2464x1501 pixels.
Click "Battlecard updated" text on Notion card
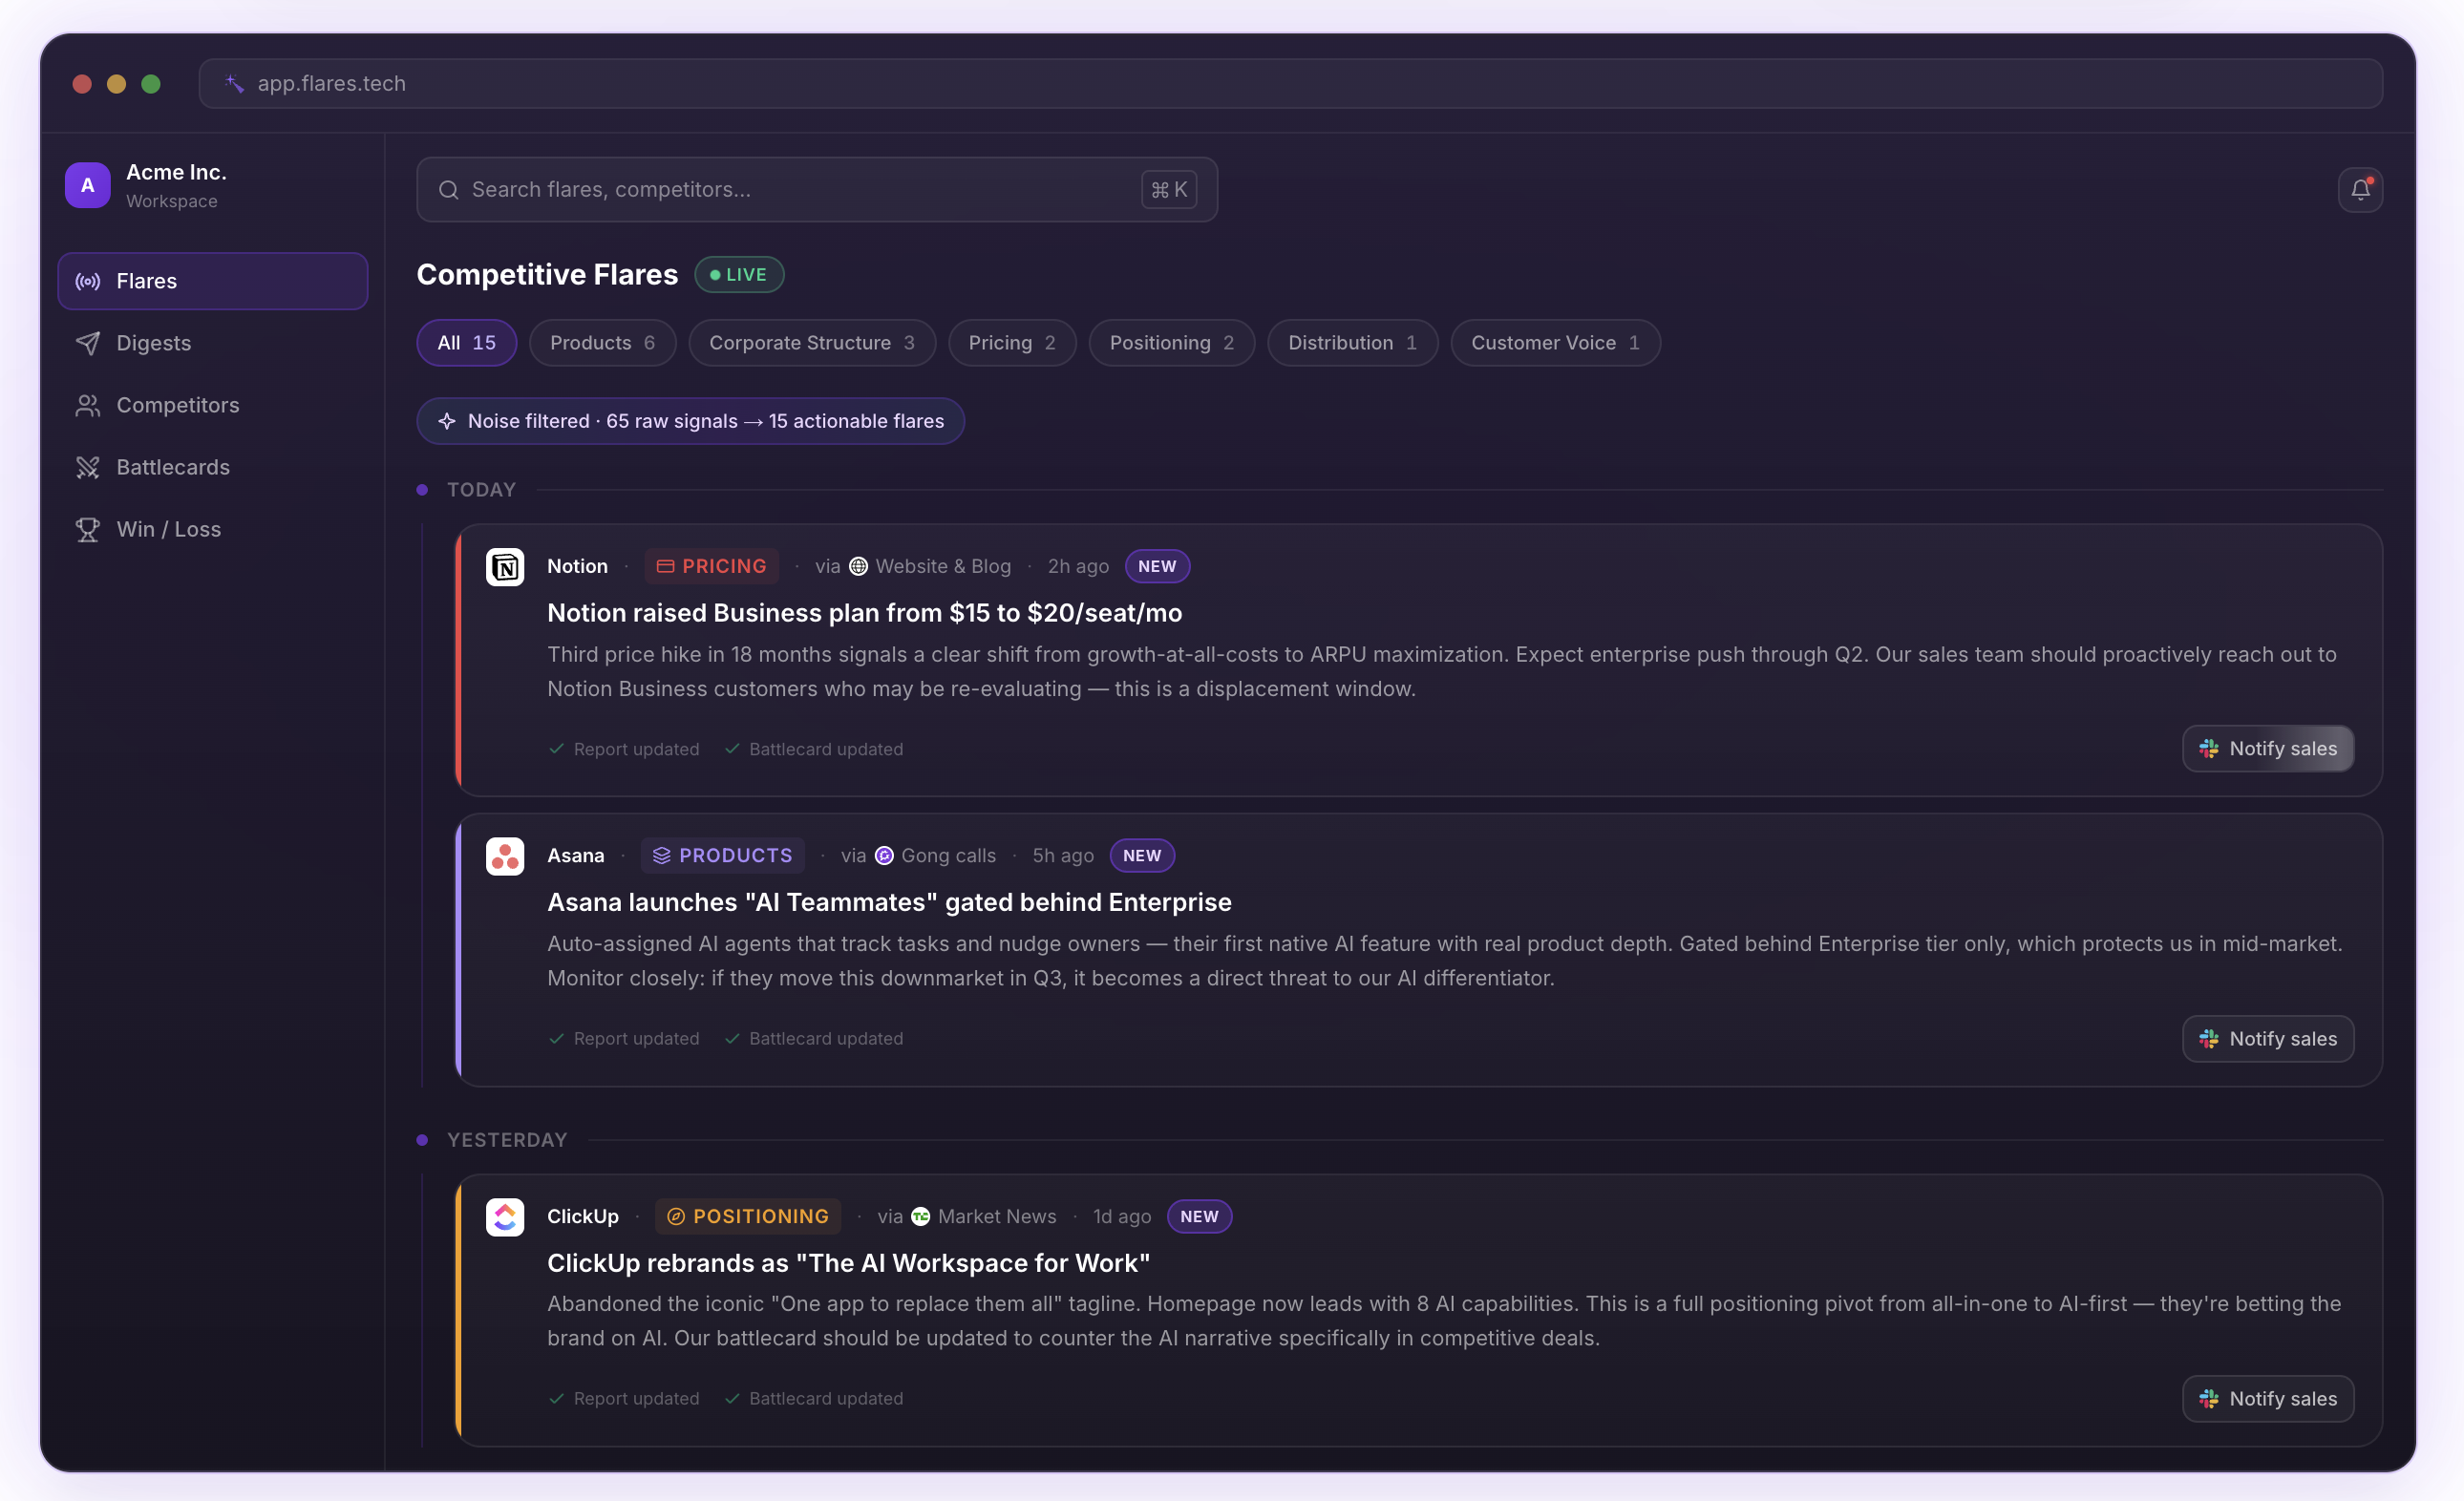(x=825, y=749)
